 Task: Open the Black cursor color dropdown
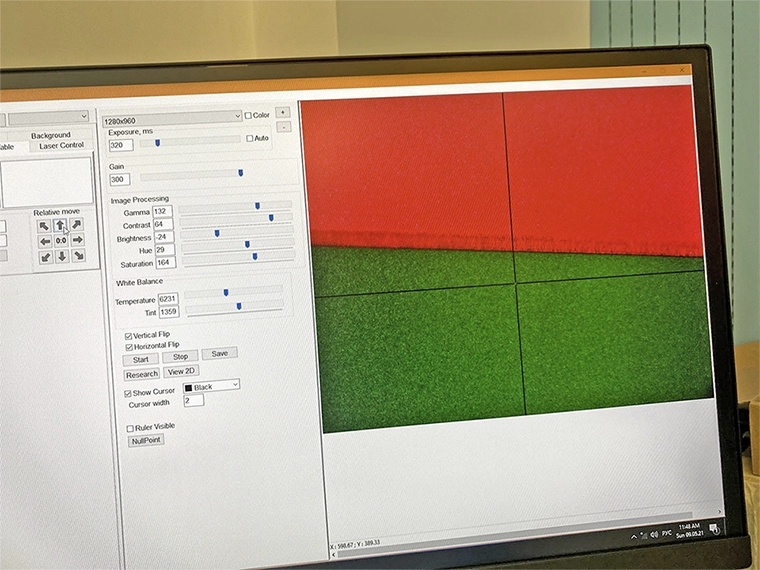pyautogui.click(x=210, y=386)
